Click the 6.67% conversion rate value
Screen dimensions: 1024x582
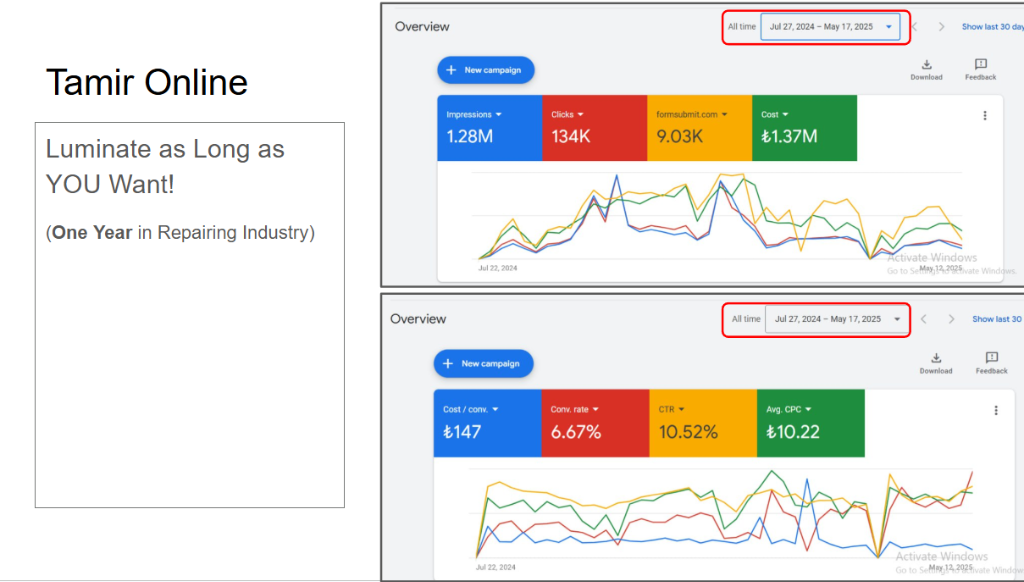575,432
